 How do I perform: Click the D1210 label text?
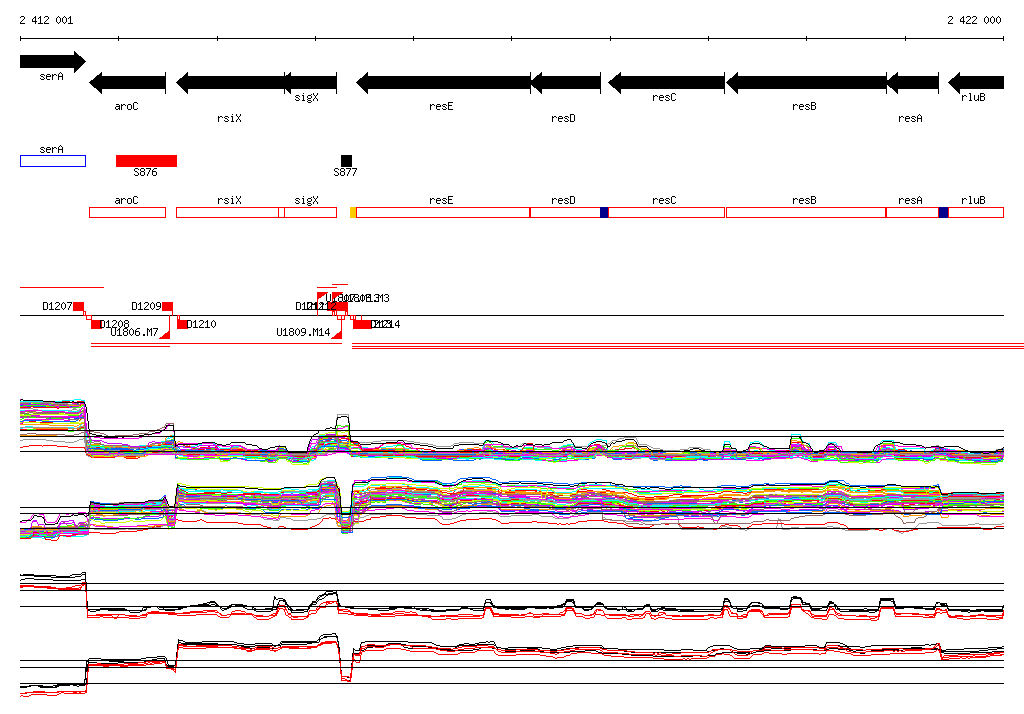(202, 324)
